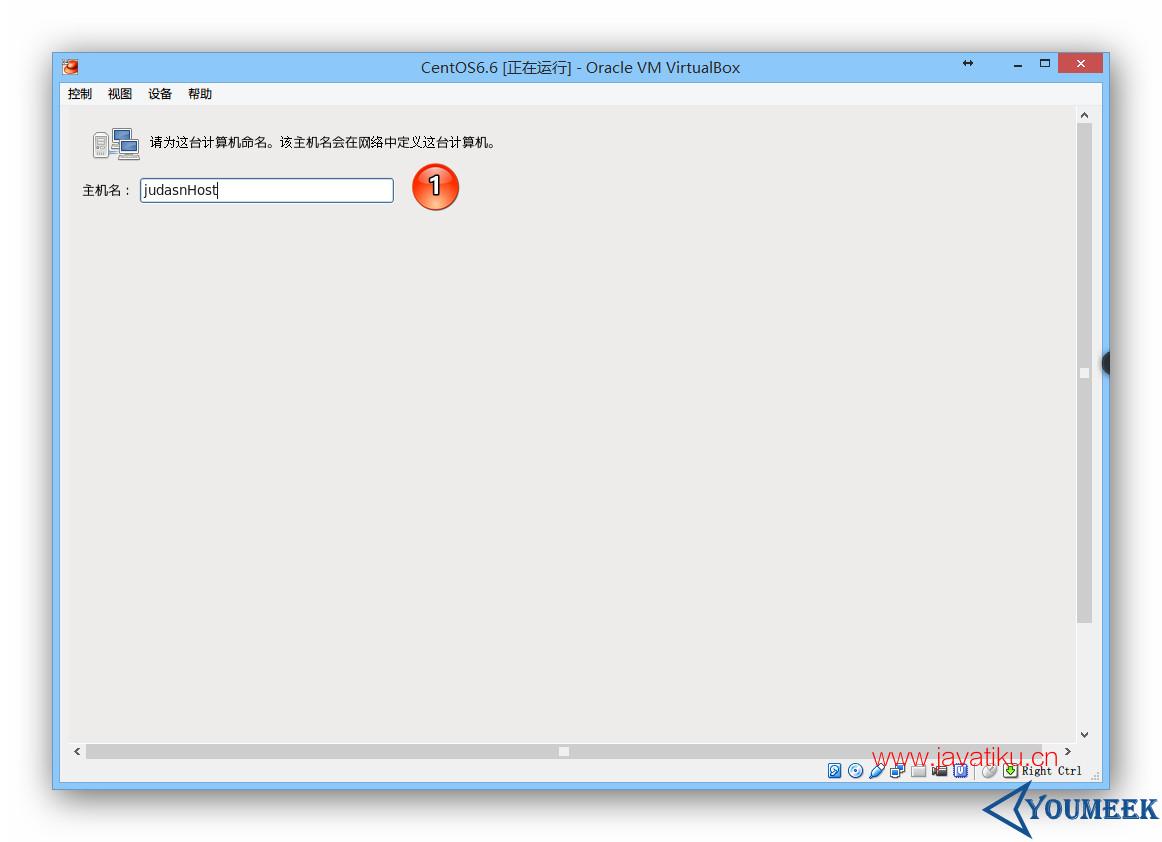This screenshot has width=1162, height=842.
Task: Click the horizontal scrollbar left arrow
Action: (77, 752)
